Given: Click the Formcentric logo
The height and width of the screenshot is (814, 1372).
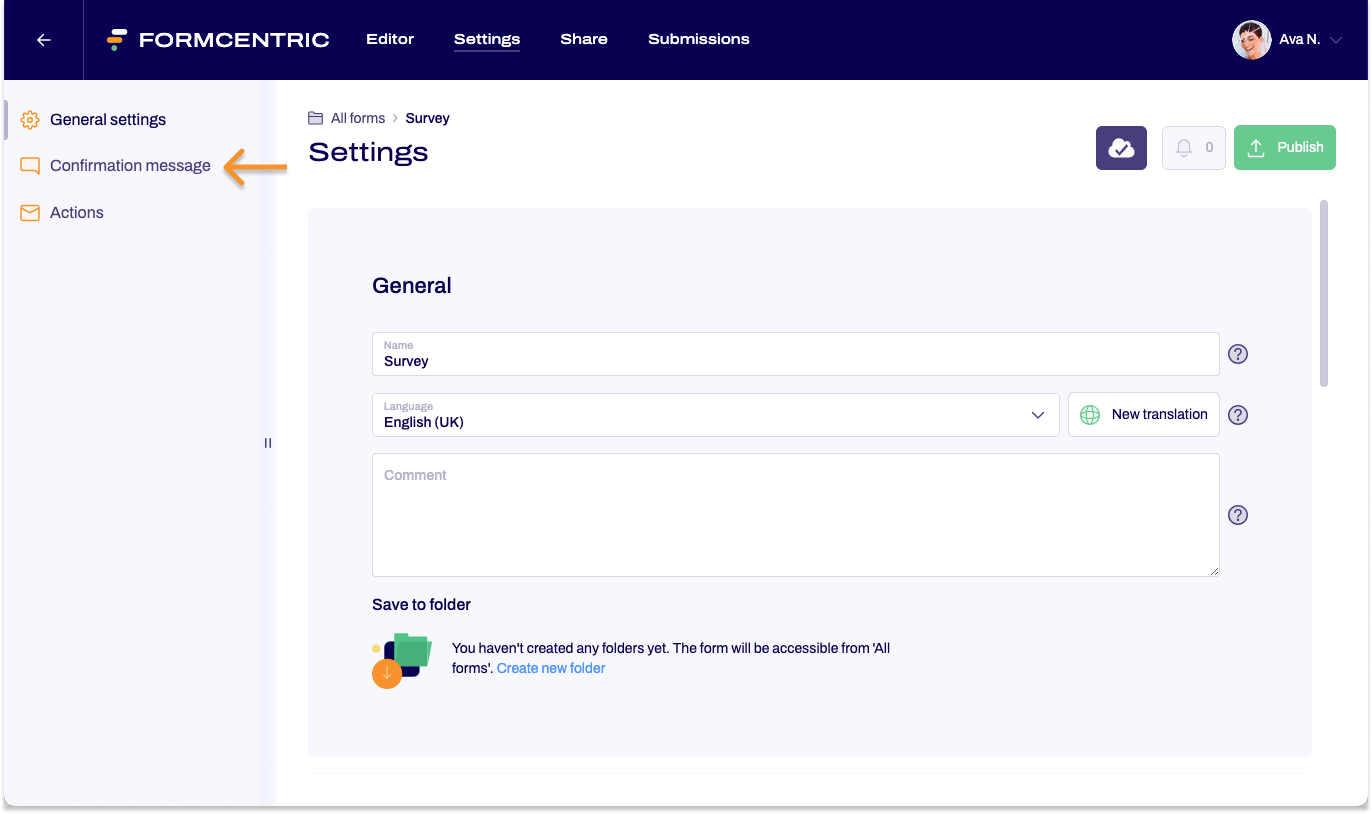Looking at the screenshot, I should click(x=218, y=40).
